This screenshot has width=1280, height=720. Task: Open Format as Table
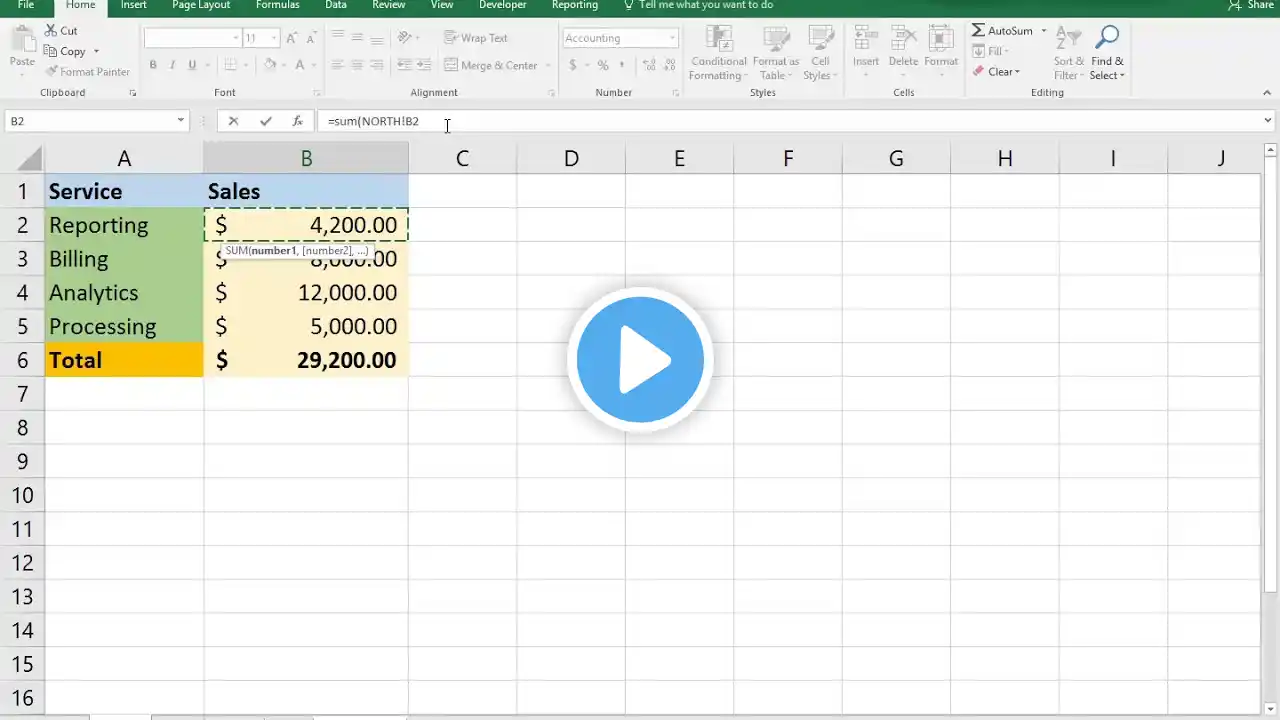tap(776, 53)
